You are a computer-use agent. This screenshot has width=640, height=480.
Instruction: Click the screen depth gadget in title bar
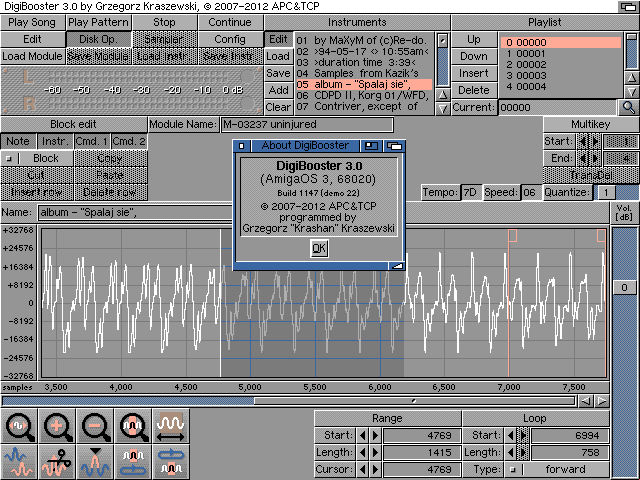click(628, 6)
